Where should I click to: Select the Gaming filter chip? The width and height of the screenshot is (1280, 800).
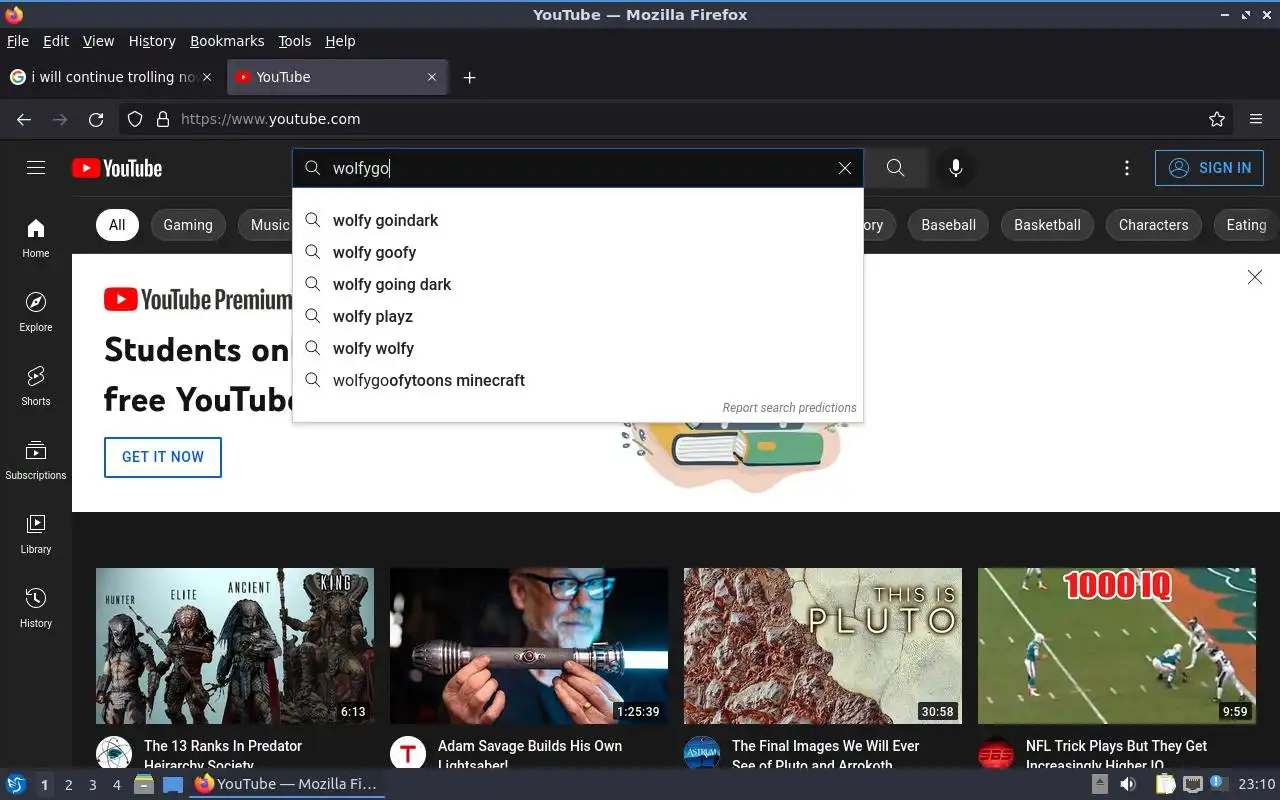(188, 225)
